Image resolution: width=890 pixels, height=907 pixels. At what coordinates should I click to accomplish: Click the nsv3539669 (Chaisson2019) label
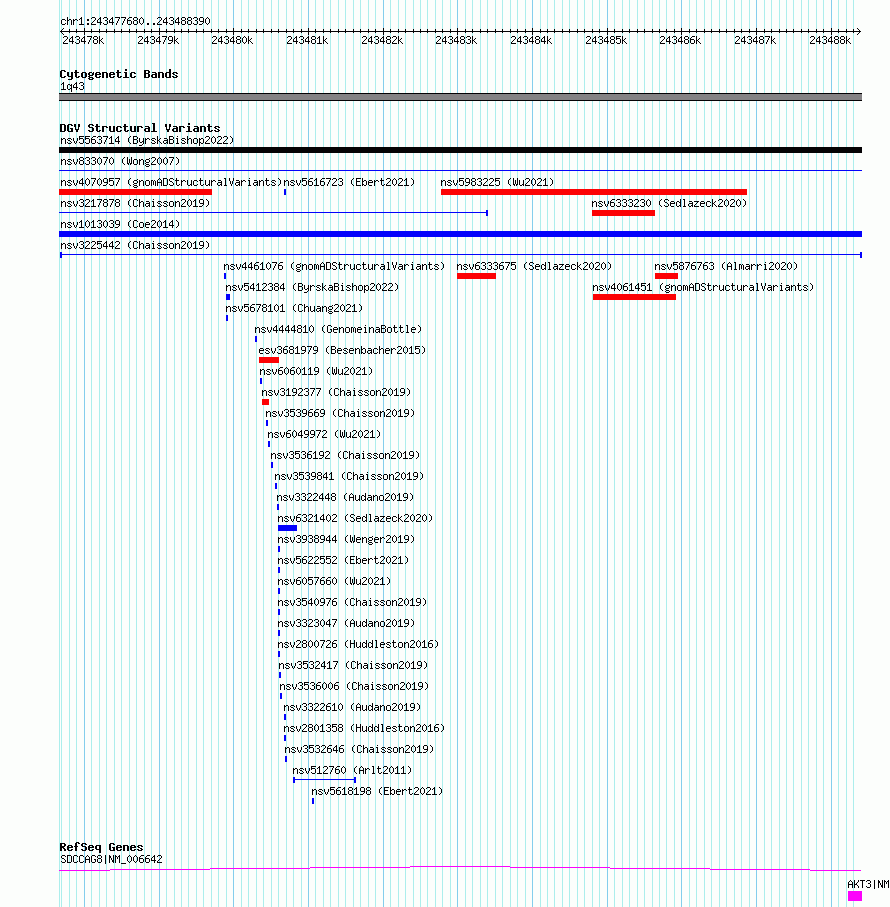click(340, 414)
